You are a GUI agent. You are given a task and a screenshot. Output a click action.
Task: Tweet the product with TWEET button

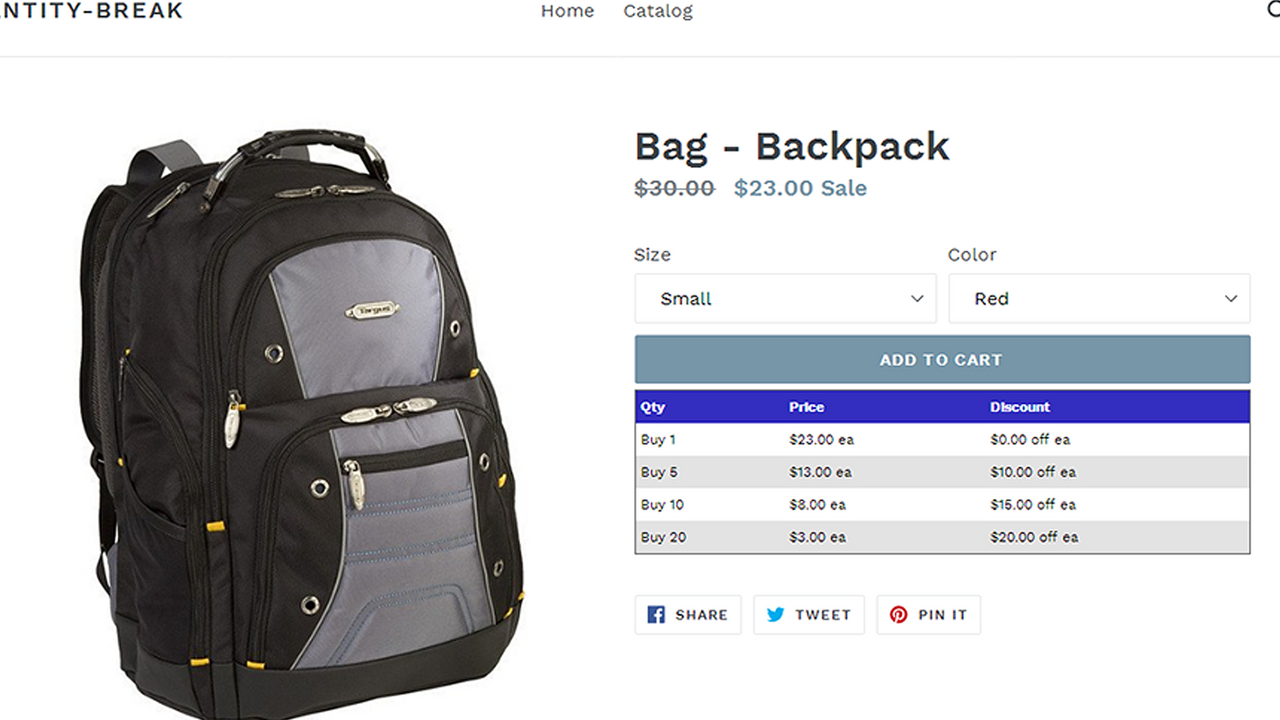click(809, 615)
